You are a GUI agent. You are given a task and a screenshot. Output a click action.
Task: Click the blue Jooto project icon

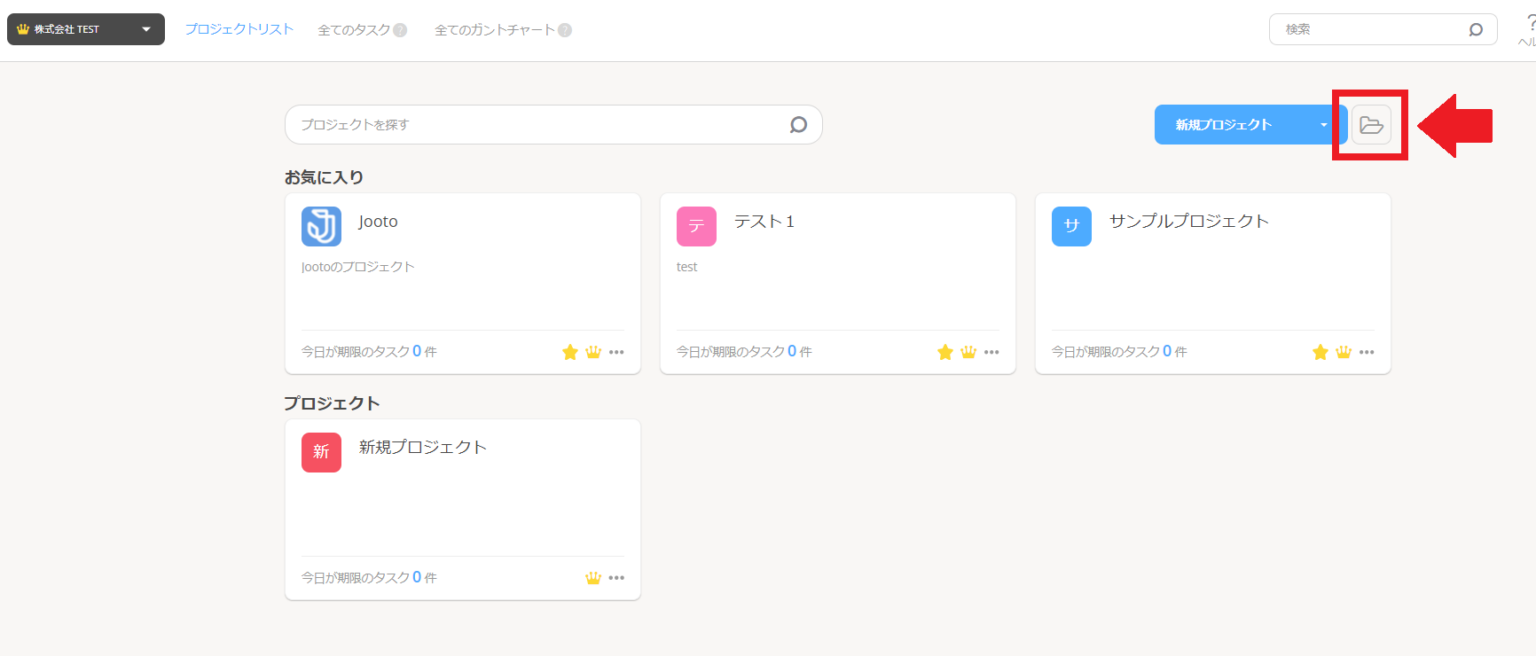321,226
